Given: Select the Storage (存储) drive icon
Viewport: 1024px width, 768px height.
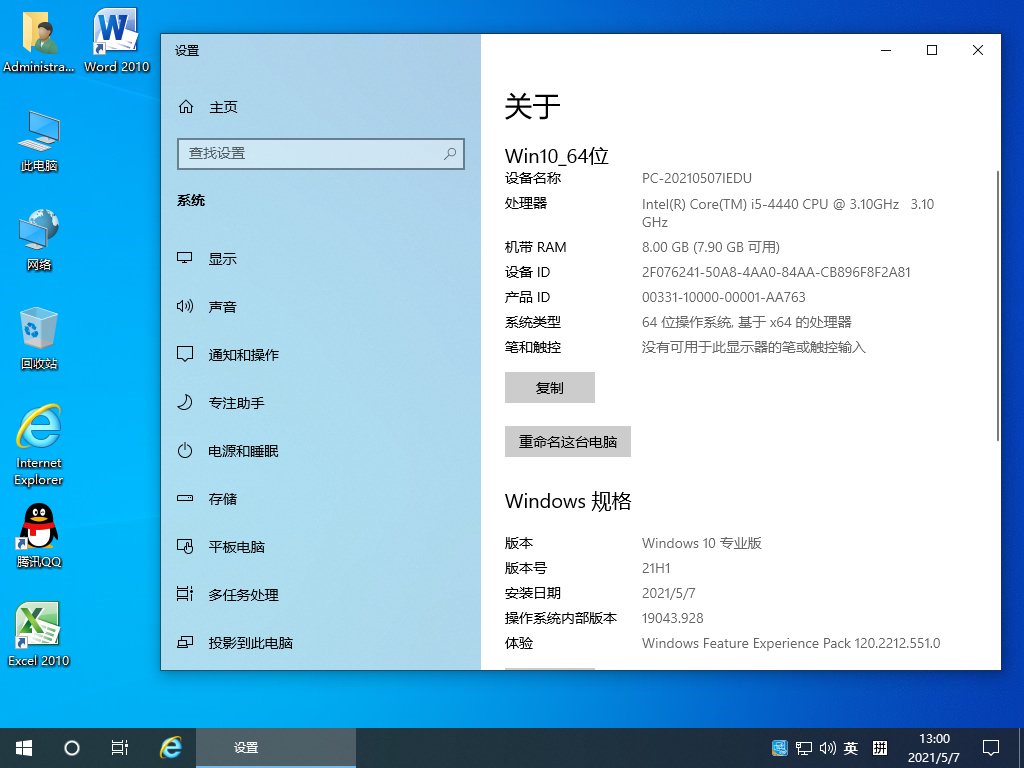Looking at the screenshot, I should 185,498.
